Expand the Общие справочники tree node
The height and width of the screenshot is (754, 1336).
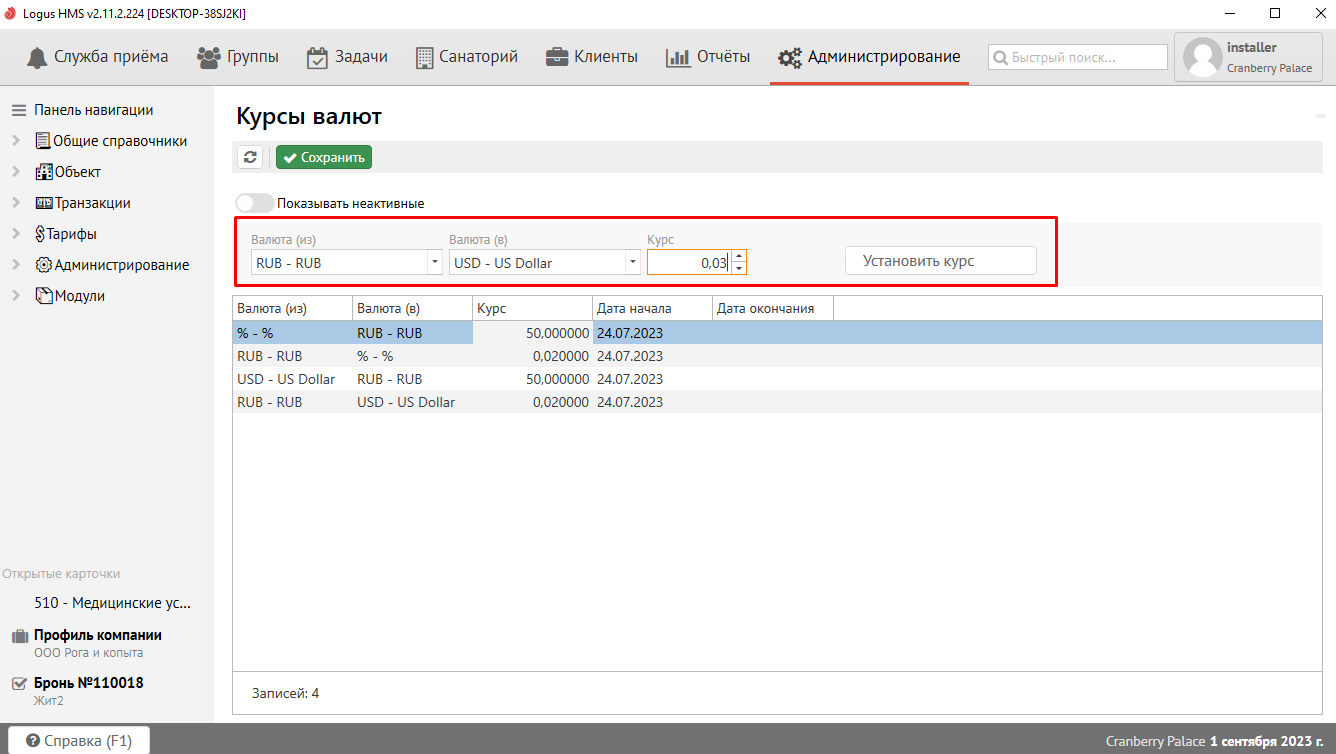tap(16, 141)
